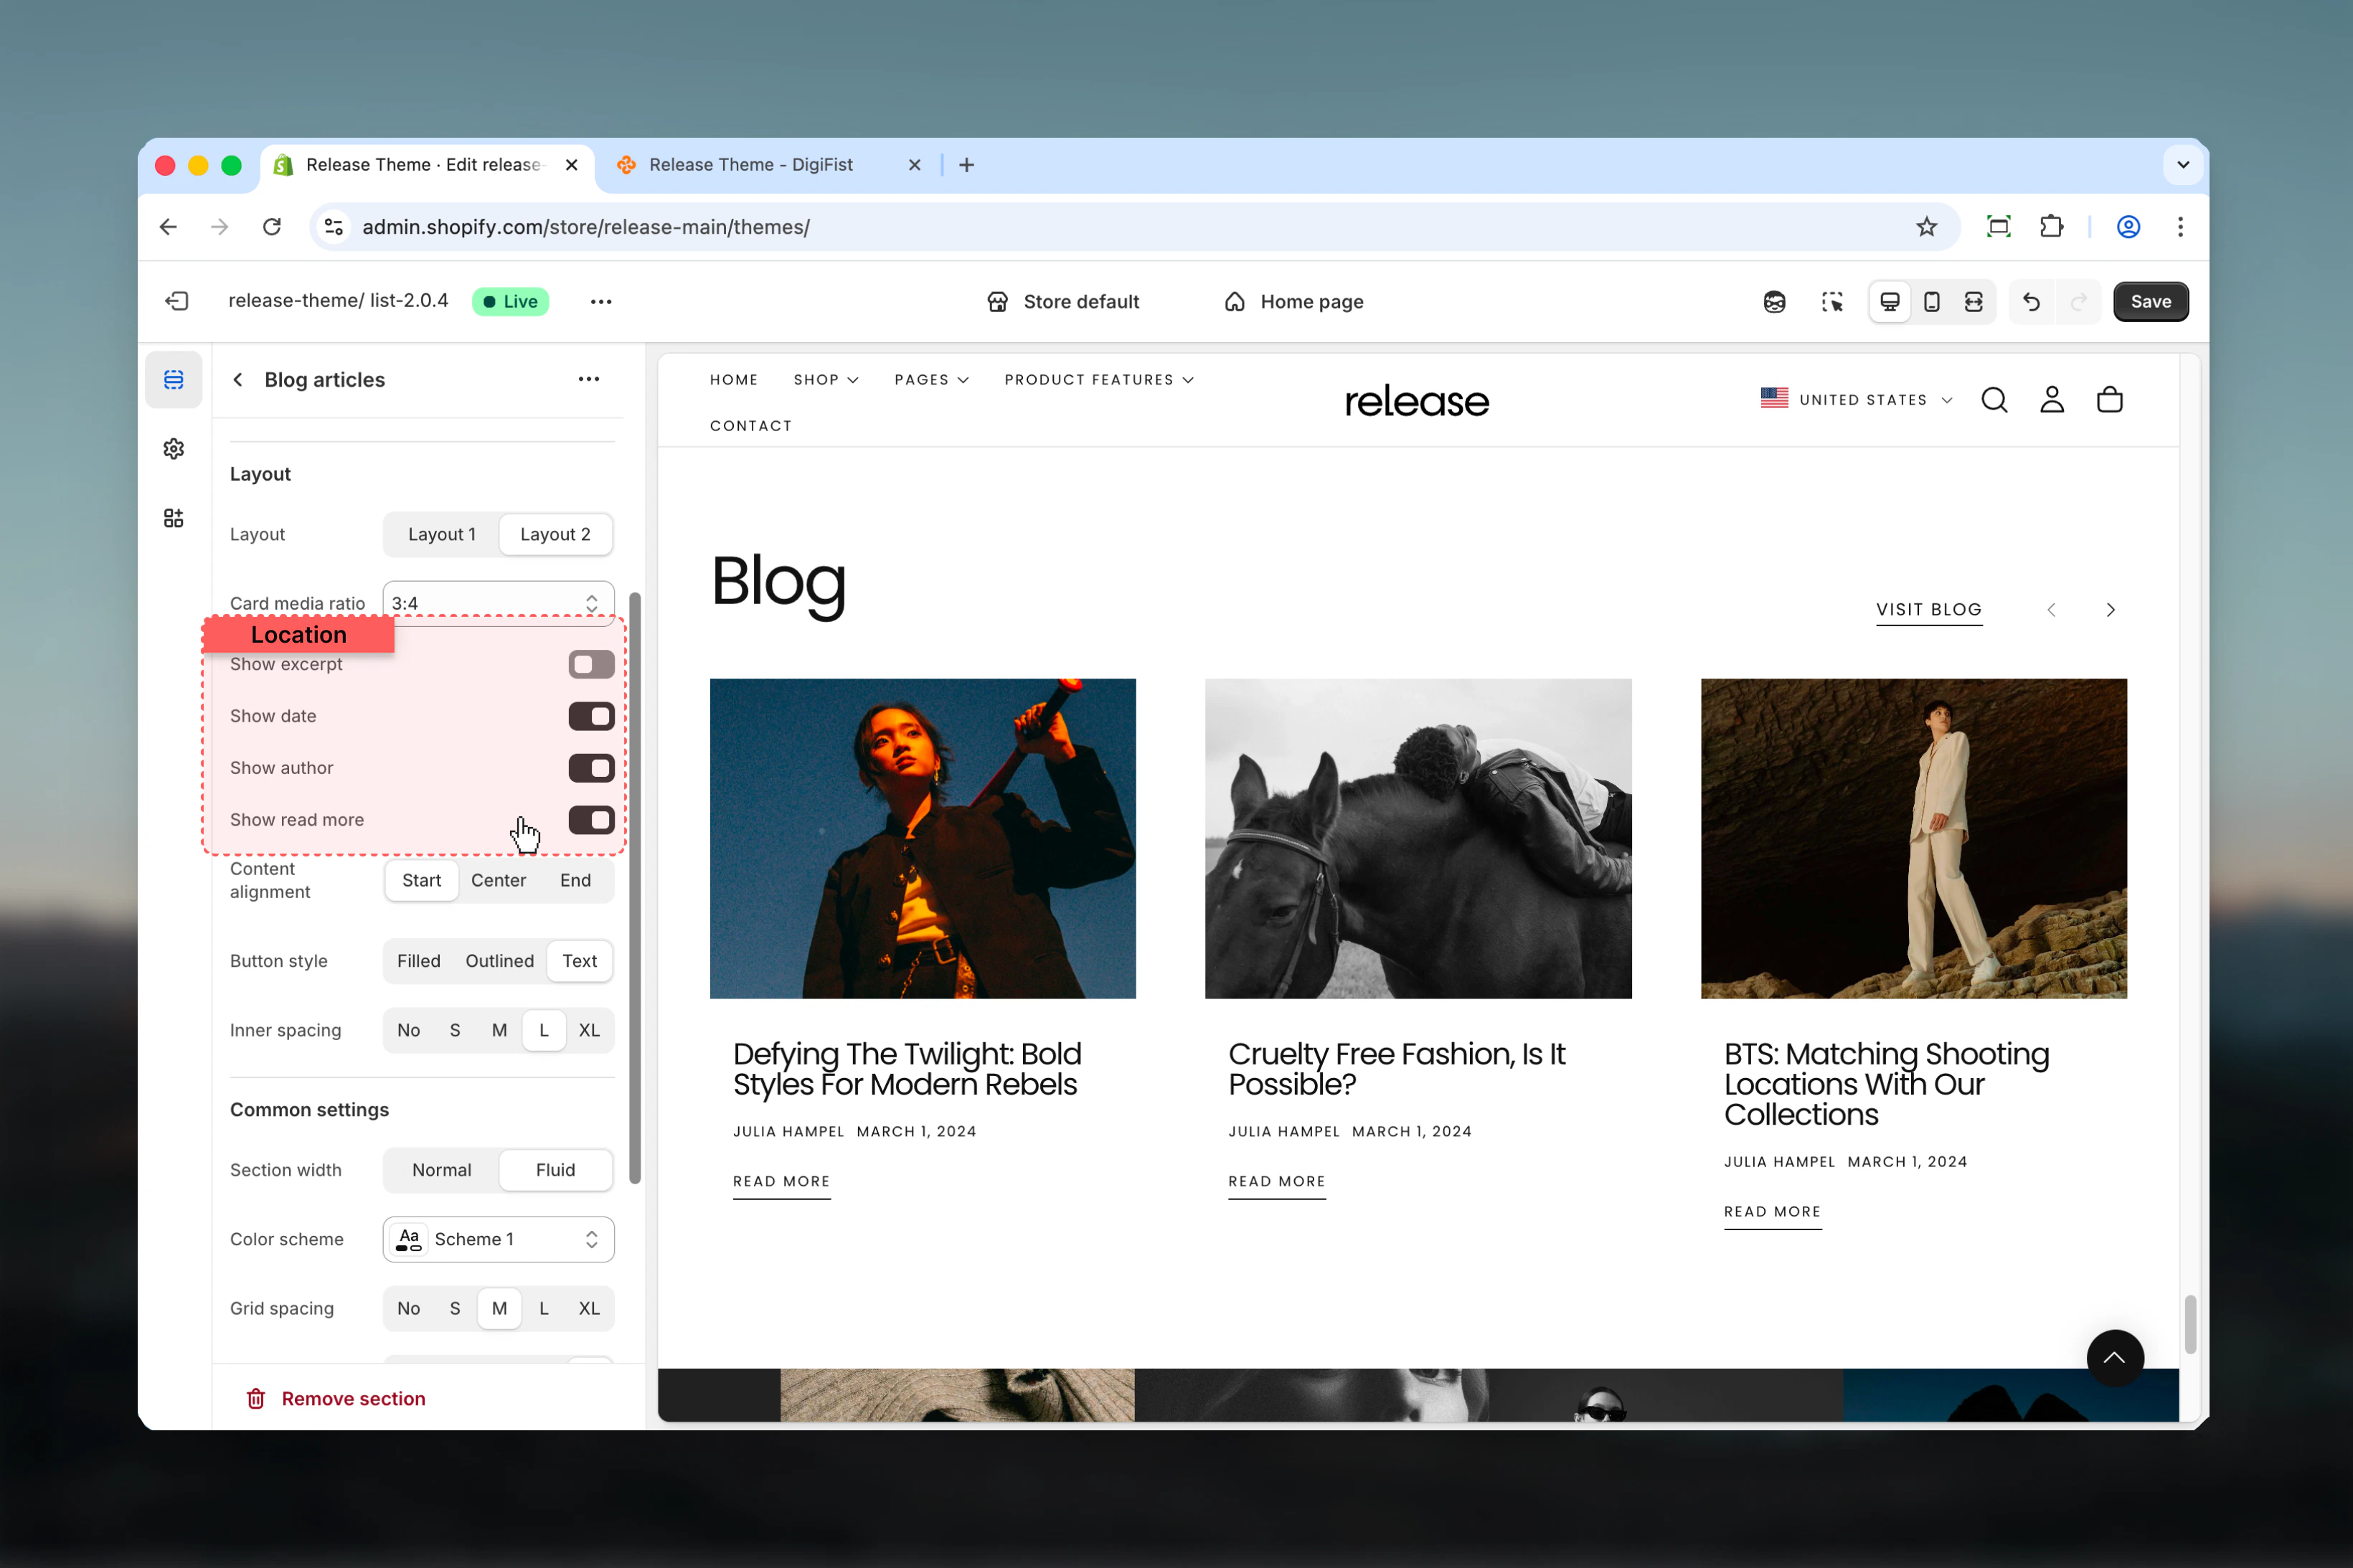Toggle the Show read more switch
Viewport: 2353px width, 1568px height.
coord(591,820)
